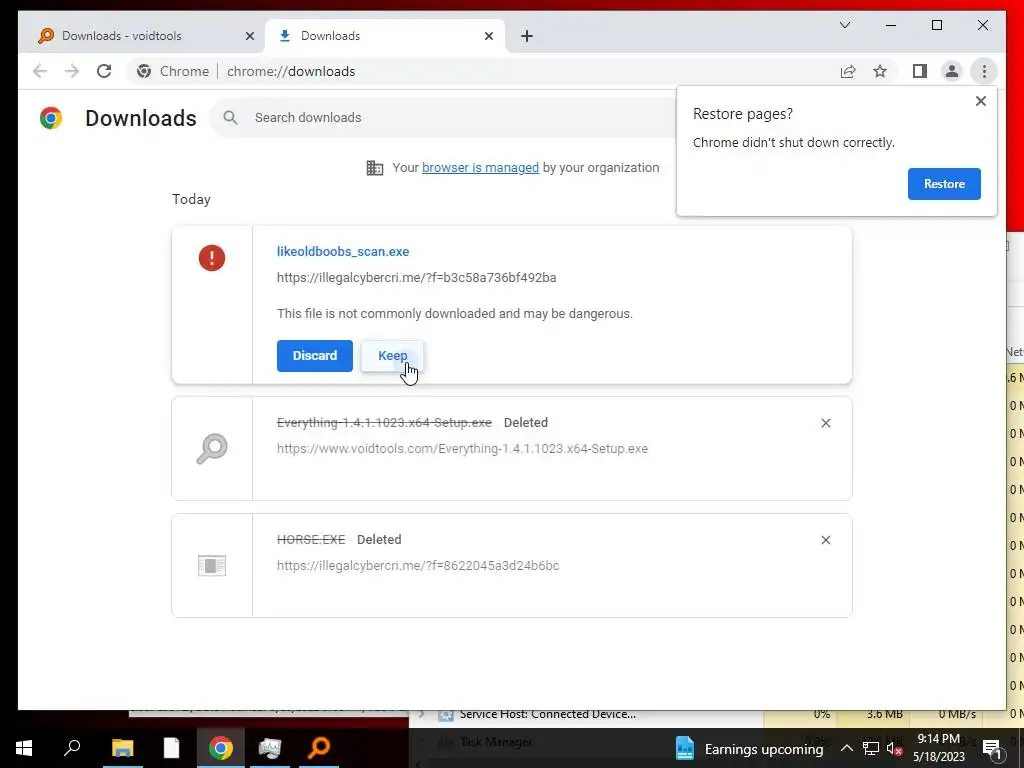Close the Downloads tab
This screenshot has width=1024, height=768.
[x=488, y=36]
